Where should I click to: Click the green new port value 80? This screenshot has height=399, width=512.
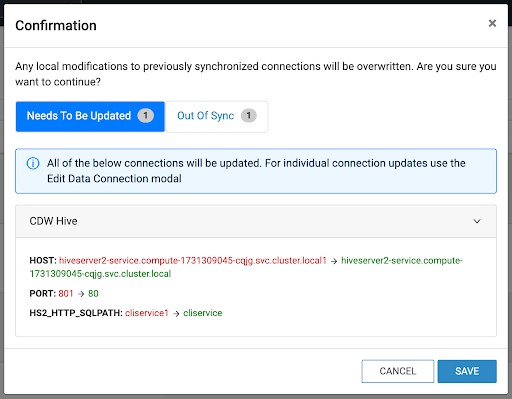(93, 293)
